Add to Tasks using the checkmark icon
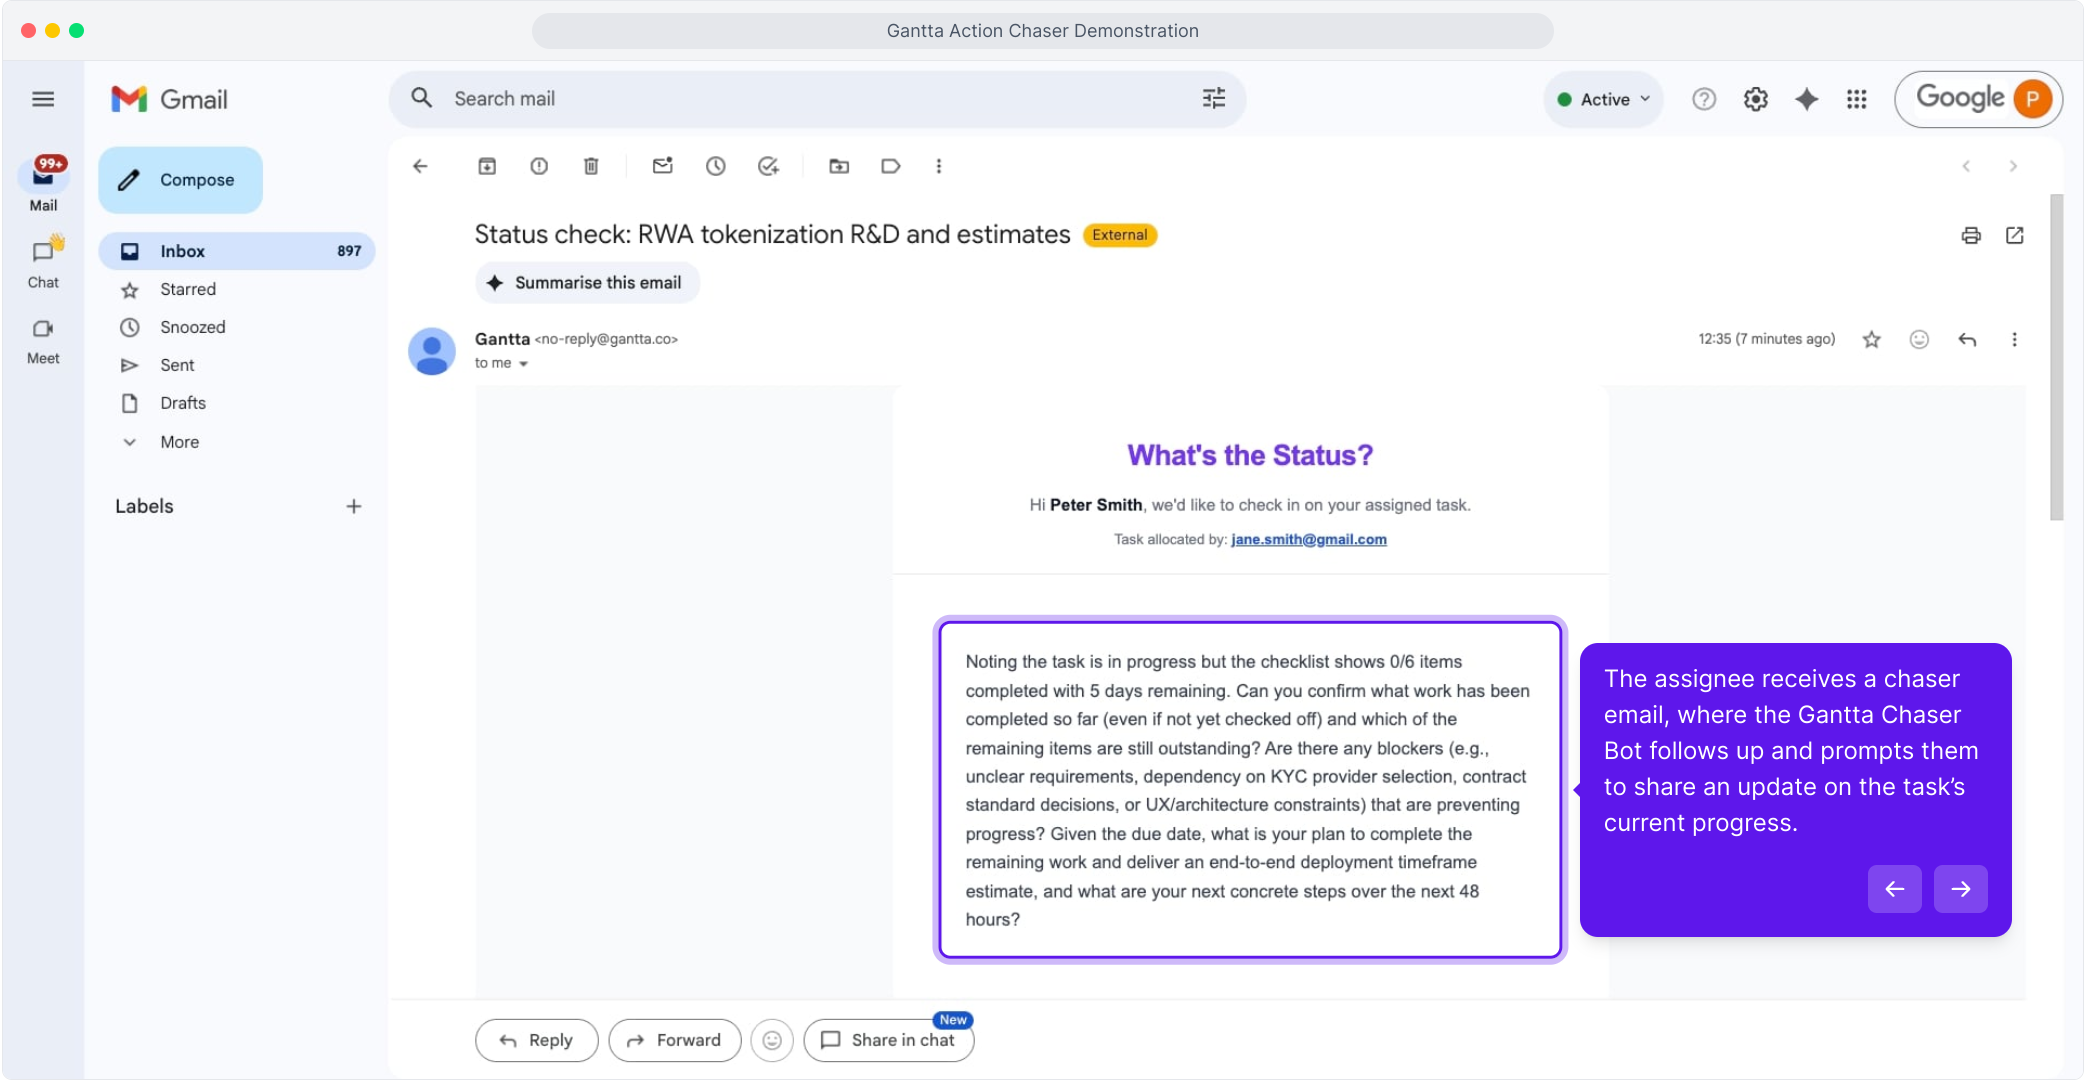 pyautogui.click(x=768, y=166)
